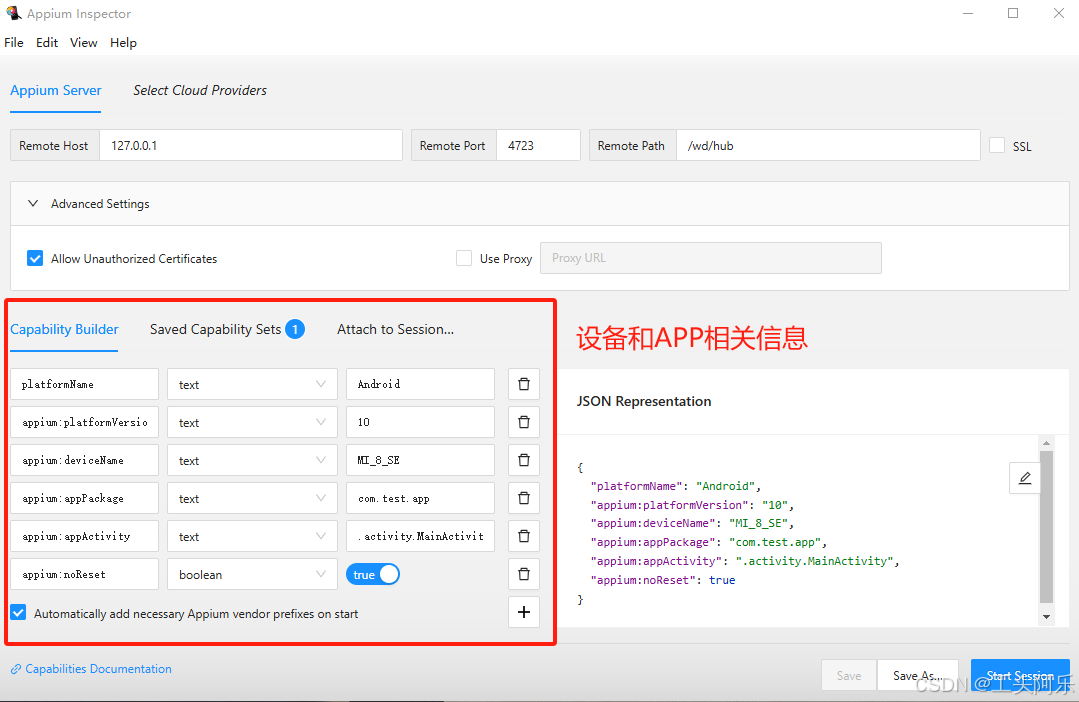Edit the MI_8_SE device name value
This screenshot has height=702, width=1079.
pyautogui.click(x=420, y=460)
